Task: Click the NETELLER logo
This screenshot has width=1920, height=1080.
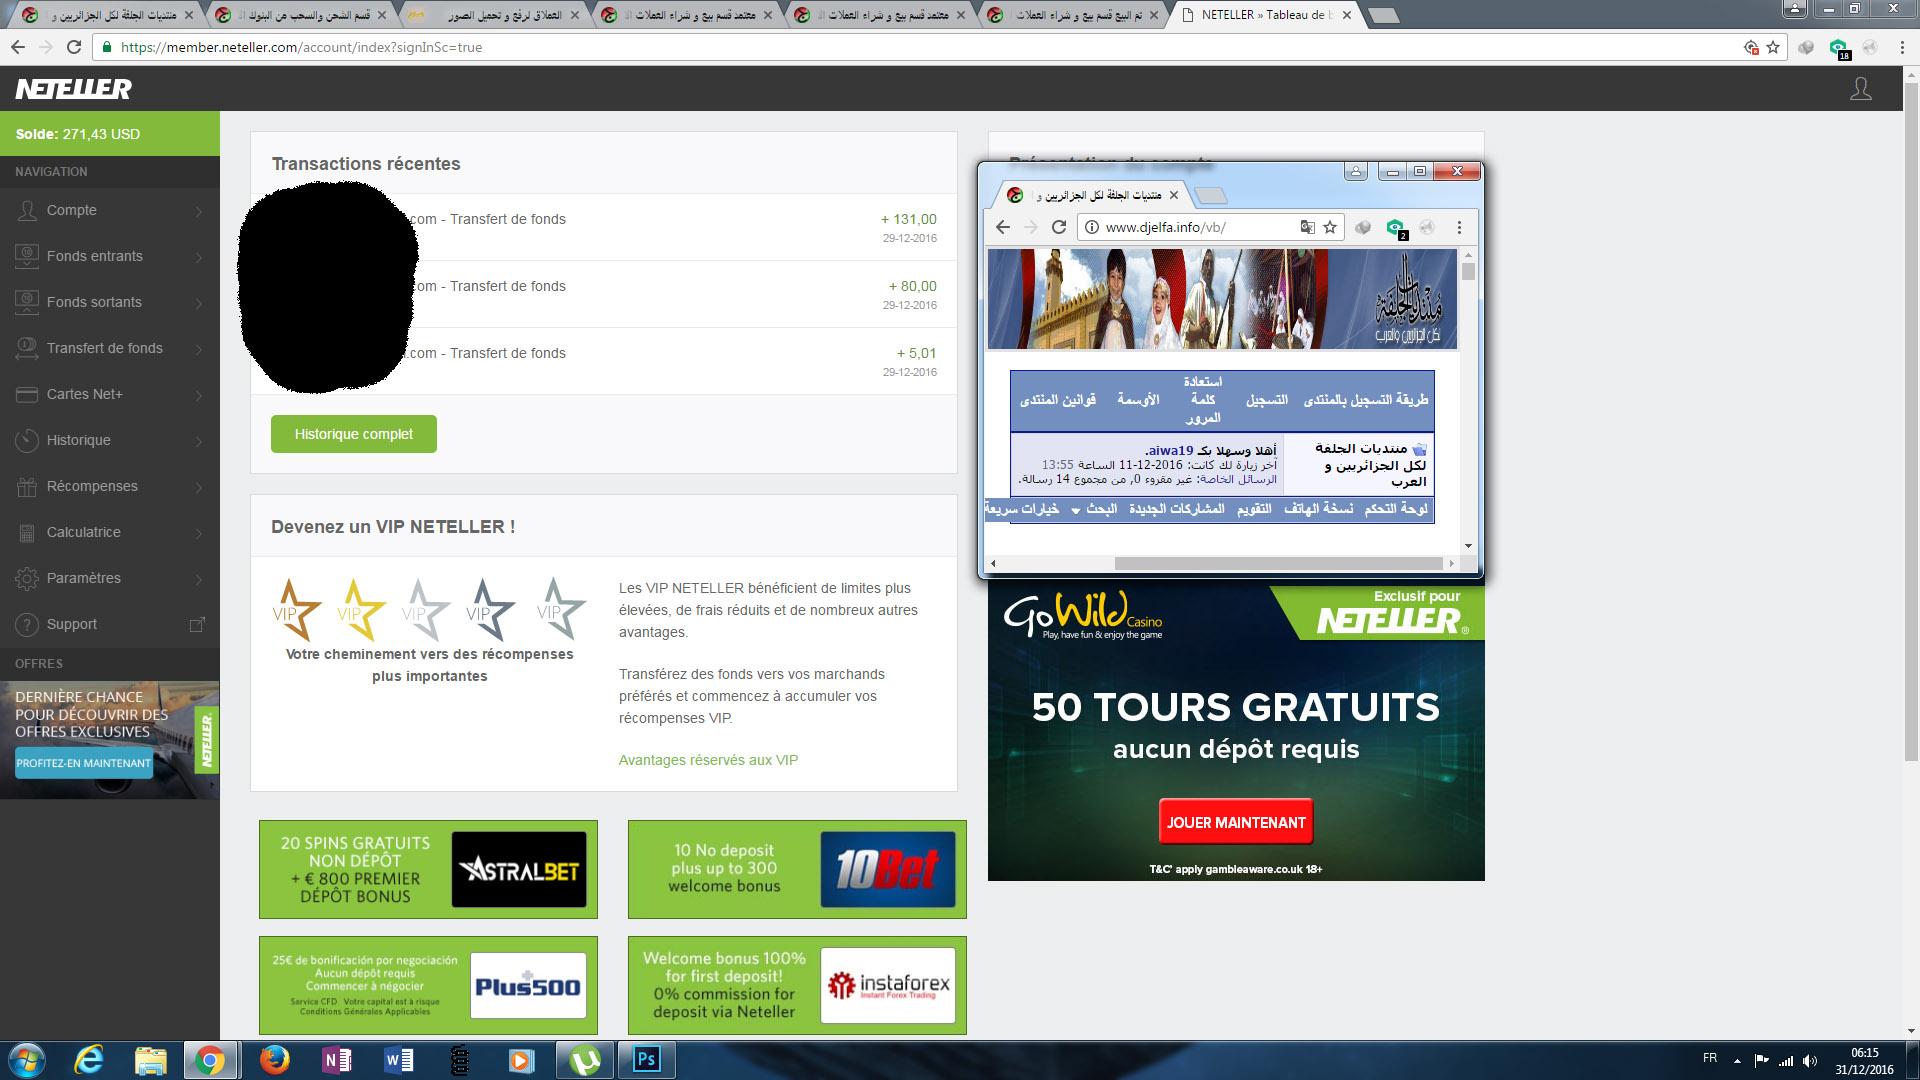Action: click(x=73, y=89)
